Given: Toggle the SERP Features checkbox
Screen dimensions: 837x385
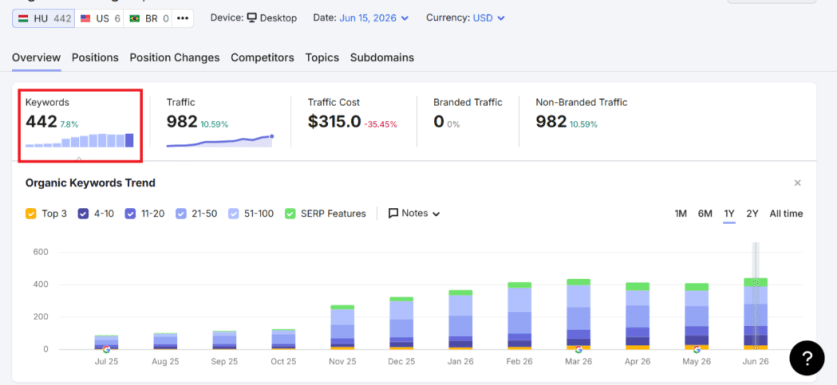Looking at the screenshot, I should 290,214.
